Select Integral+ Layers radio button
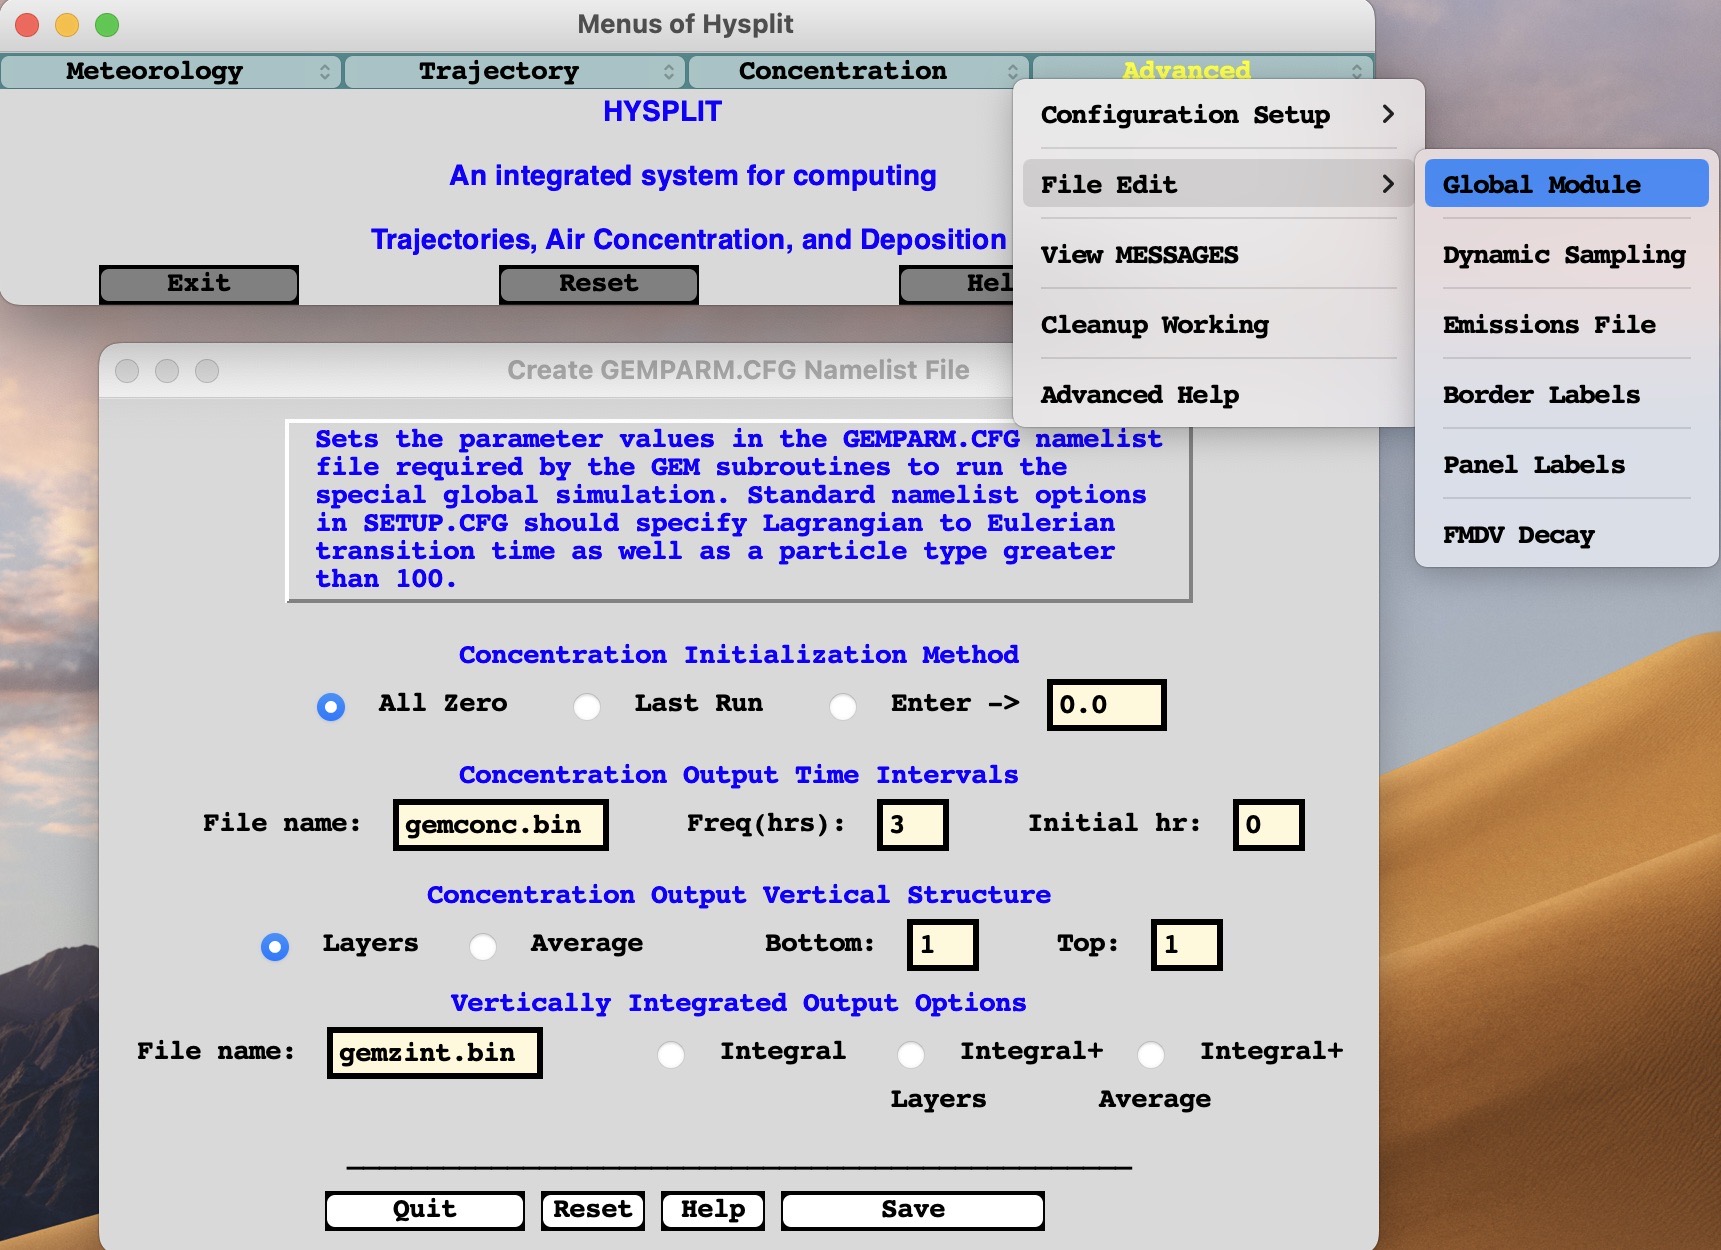 click(911, 1055)
